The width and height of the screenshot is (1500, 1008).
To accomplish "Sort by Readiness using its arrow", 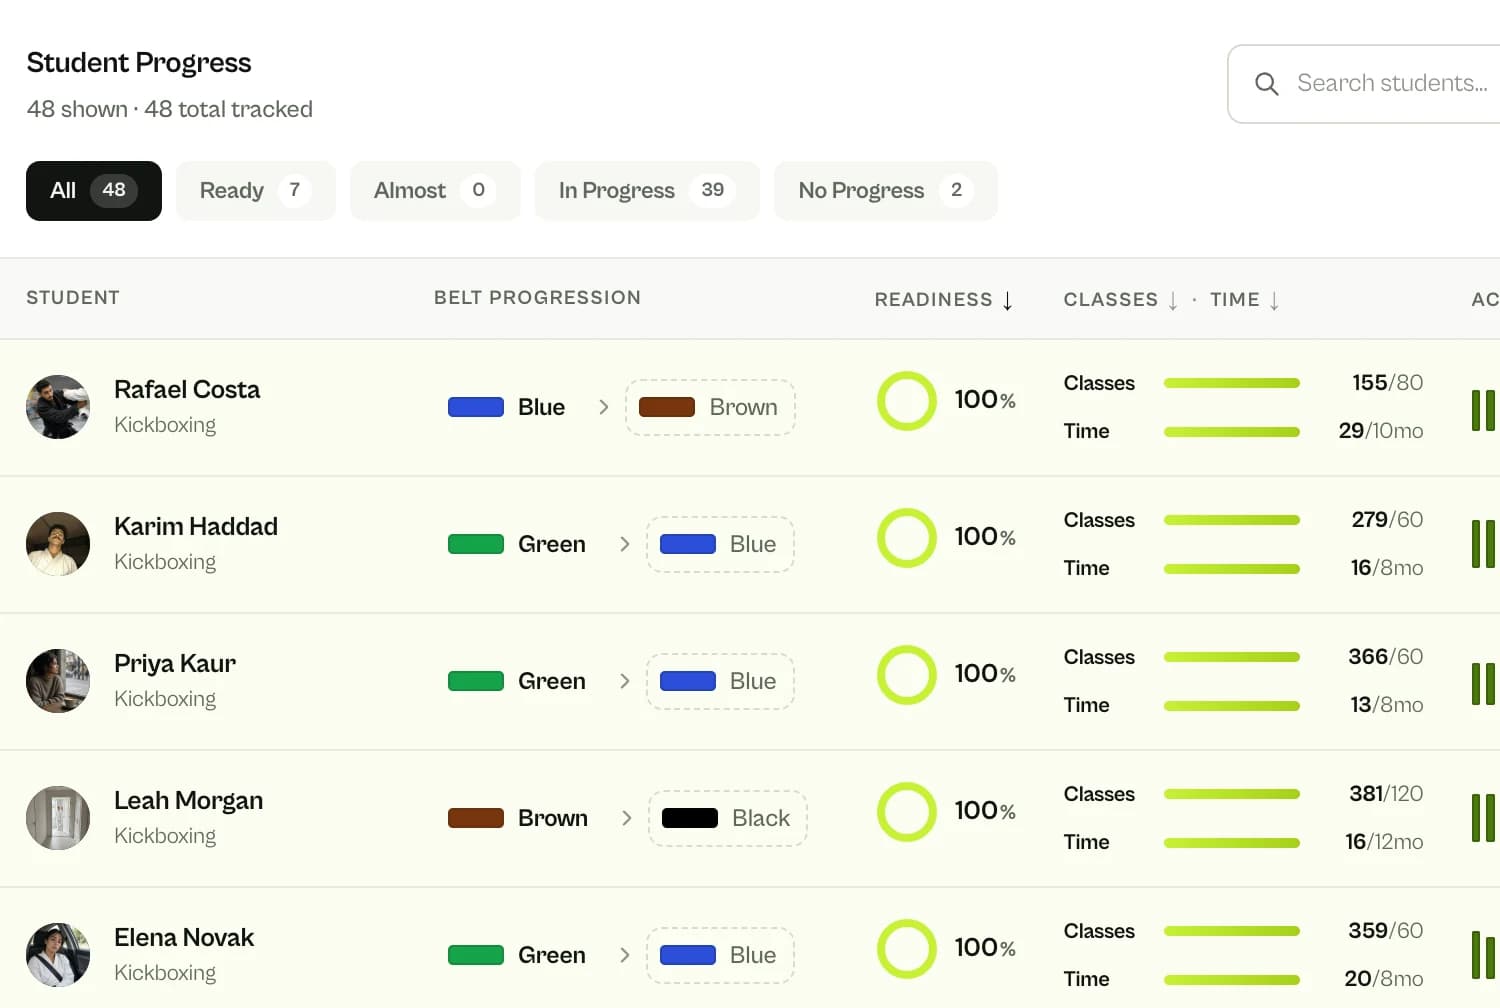I will [x=1007, y=300].
